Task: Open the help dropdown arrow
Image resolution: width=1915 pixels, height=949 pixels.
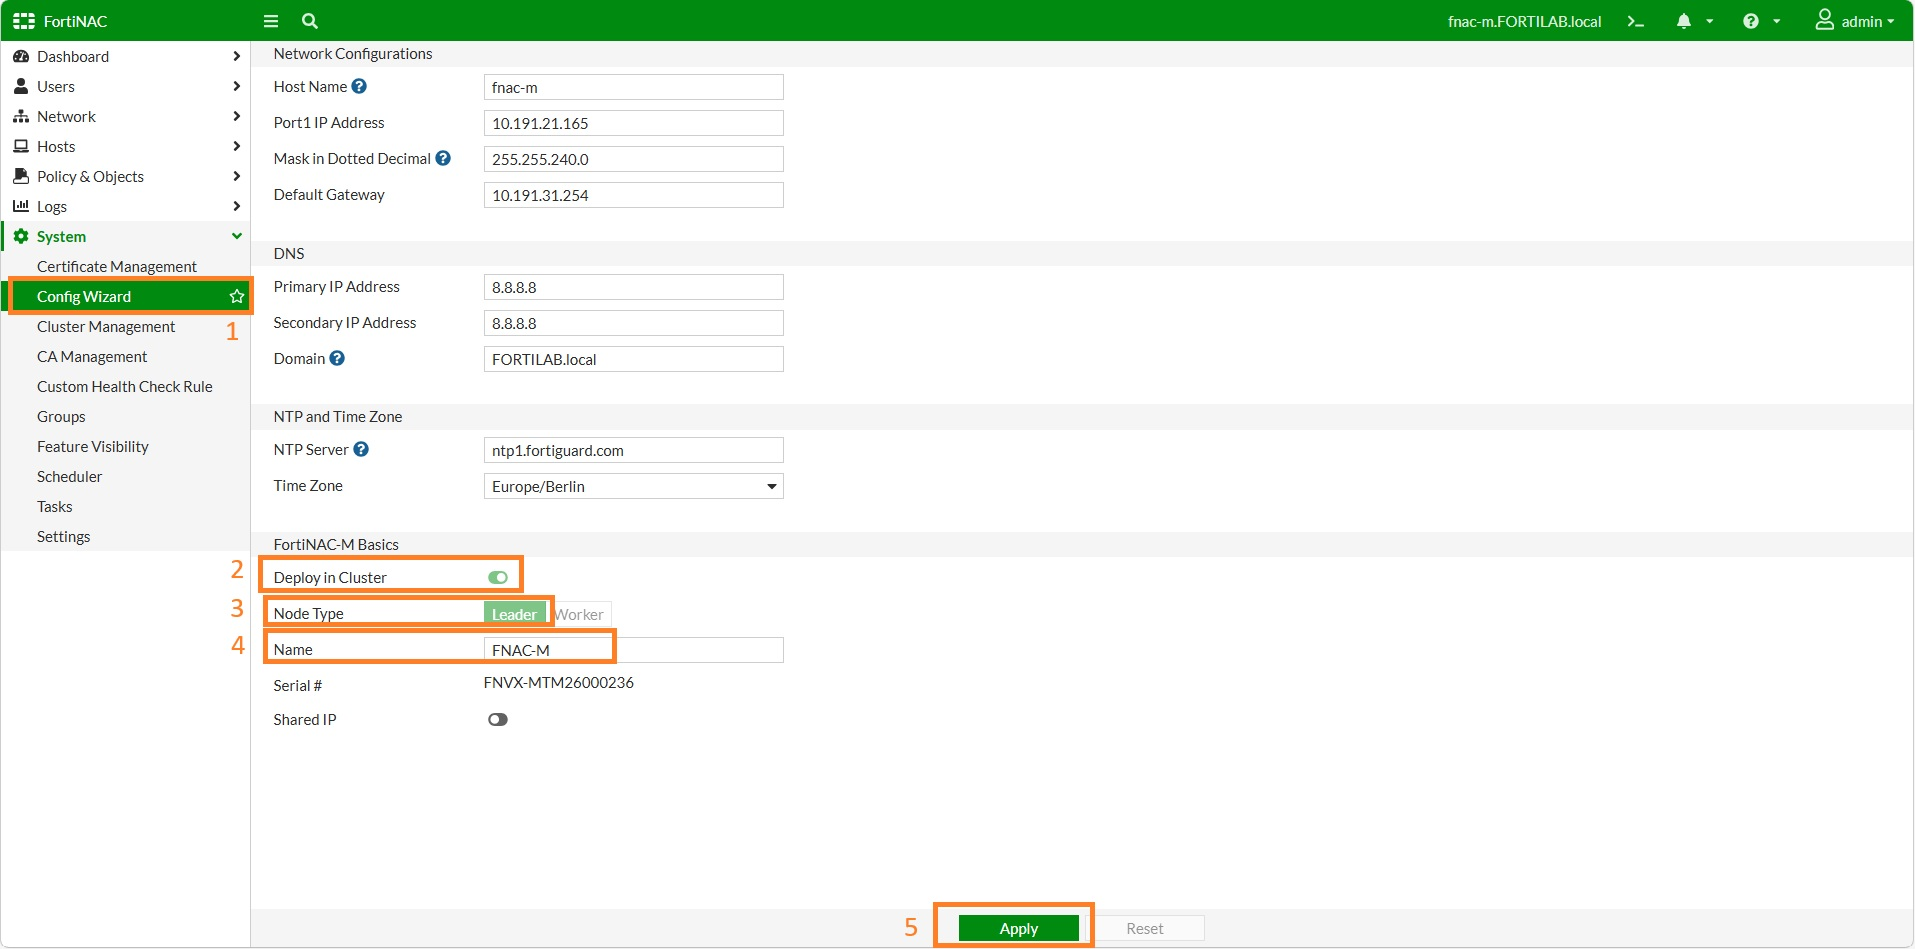Action: pos(1777,22)
